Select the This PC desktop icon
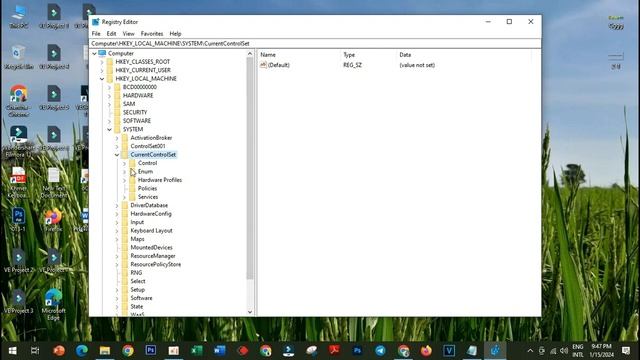The height and width of the screenshot is (360, 640). click(x=19, y=17)
